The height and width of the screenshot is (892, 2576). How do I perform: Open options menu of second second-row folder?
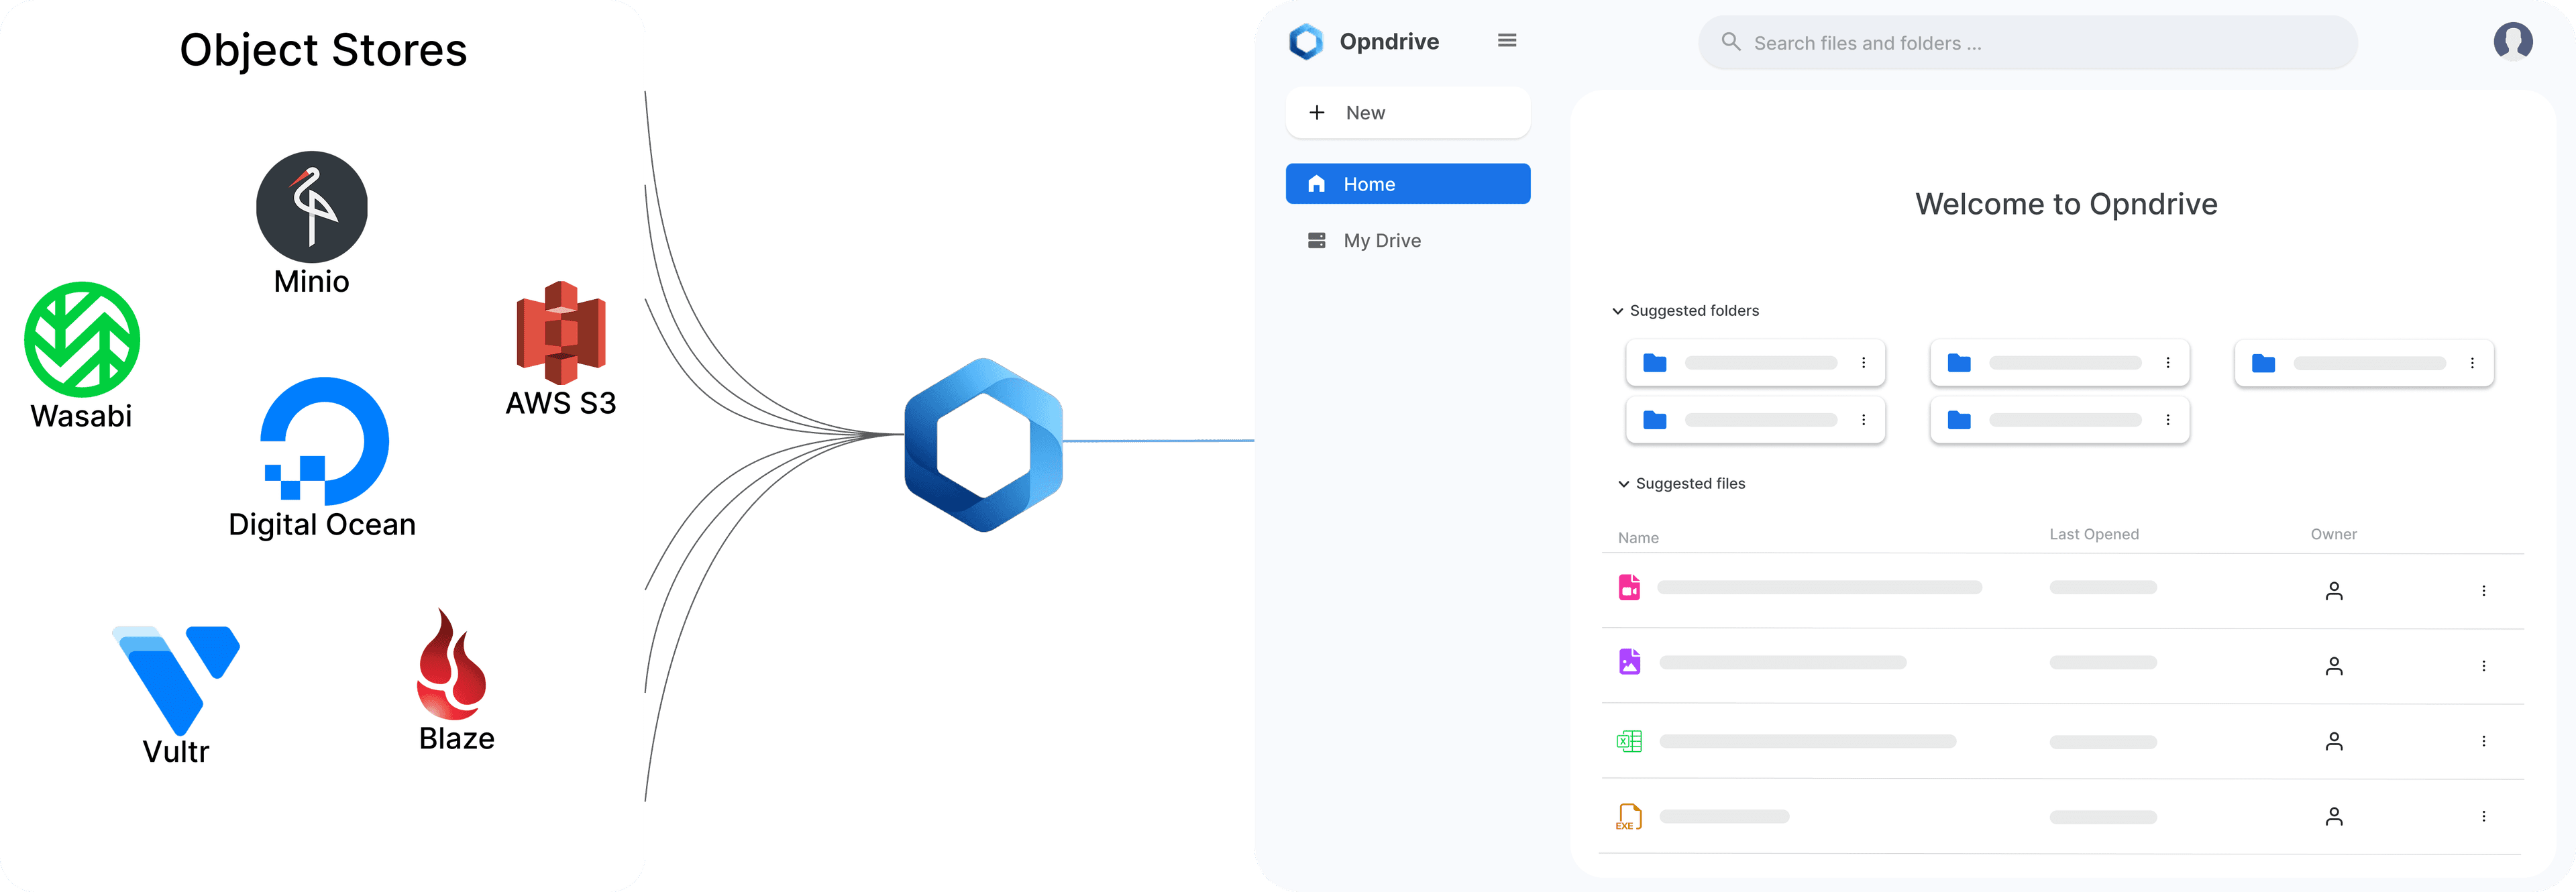click(2168, 420)
